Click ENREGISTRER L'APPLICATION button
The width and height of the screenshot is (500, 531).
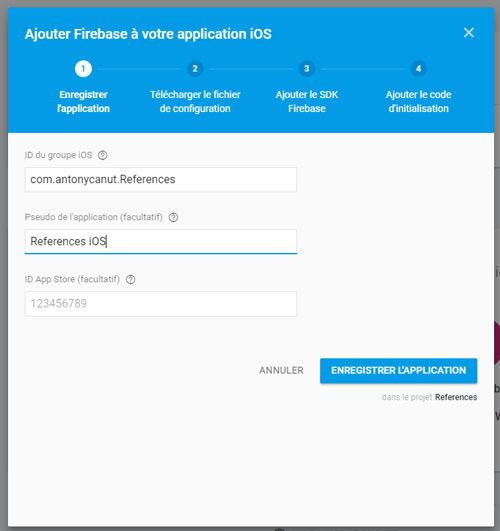pos(399,370)
